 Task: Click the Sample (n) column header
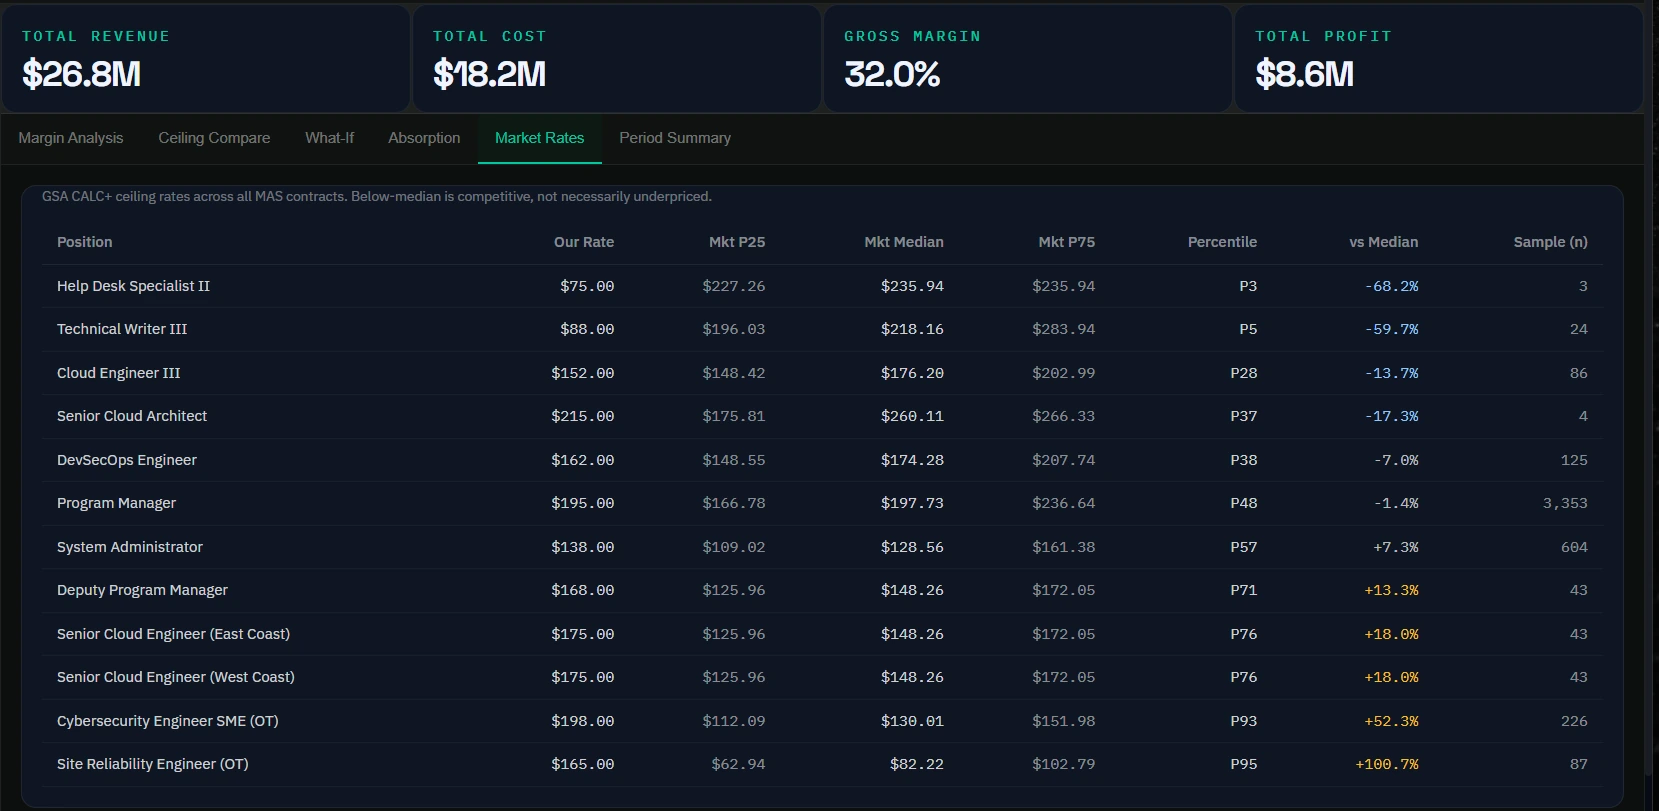click(1551, 242)
